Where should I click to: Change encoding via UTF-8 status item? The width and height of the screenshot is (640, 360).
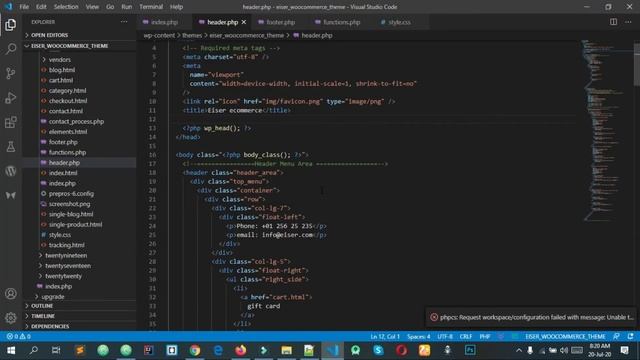tap(445, 336)
